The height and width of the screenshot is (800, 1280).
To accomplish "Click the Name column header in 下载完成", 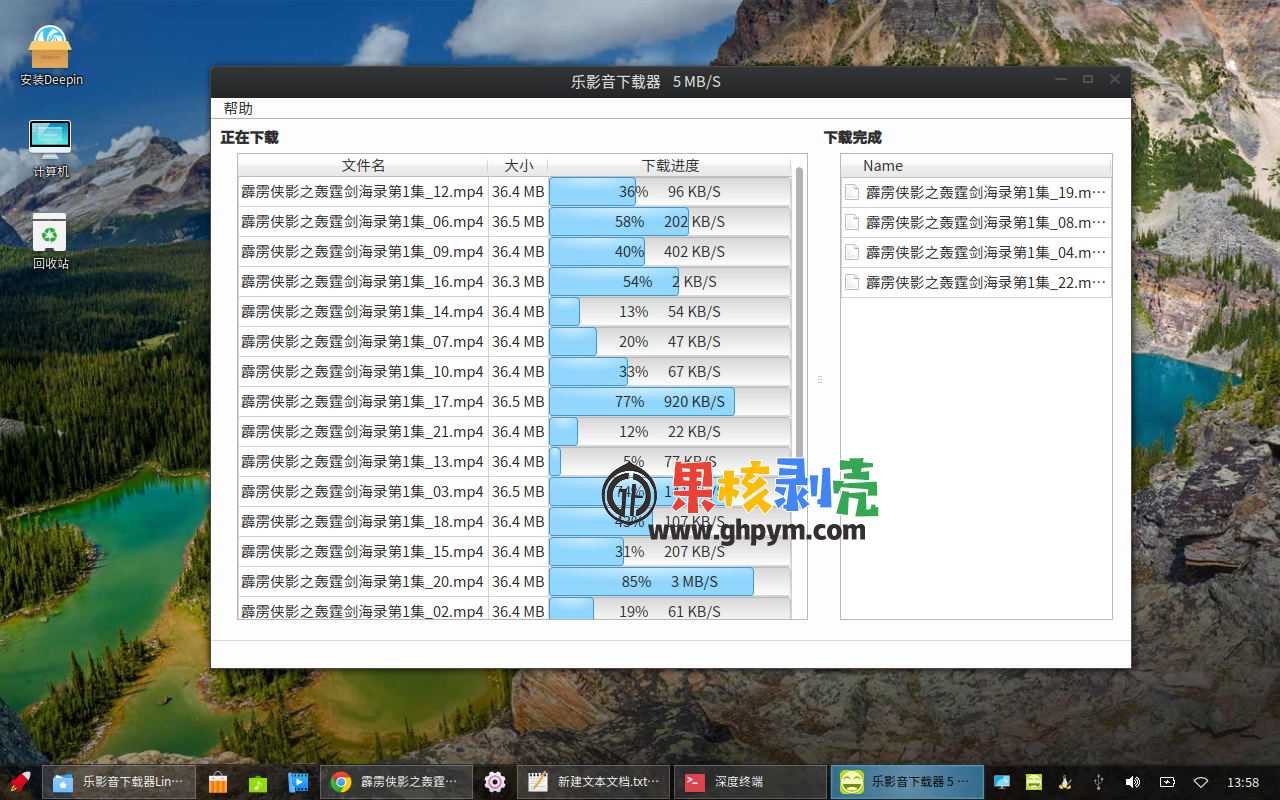I will pos(976,166).
